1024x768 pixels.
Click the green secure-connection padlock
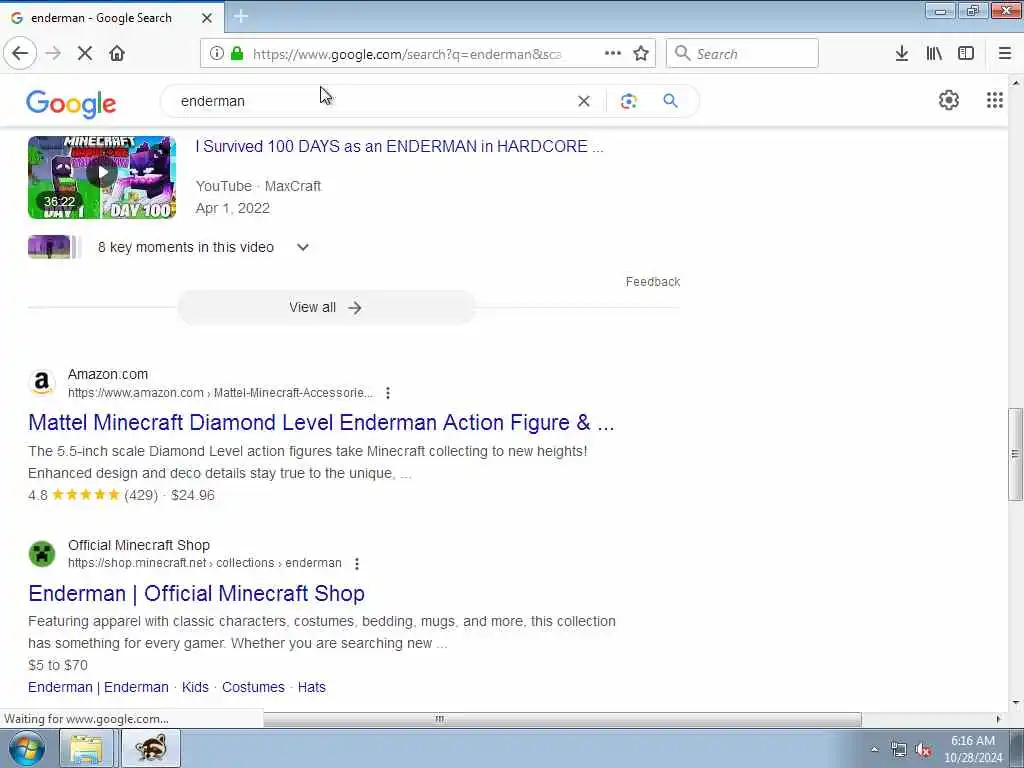point(237,54)
